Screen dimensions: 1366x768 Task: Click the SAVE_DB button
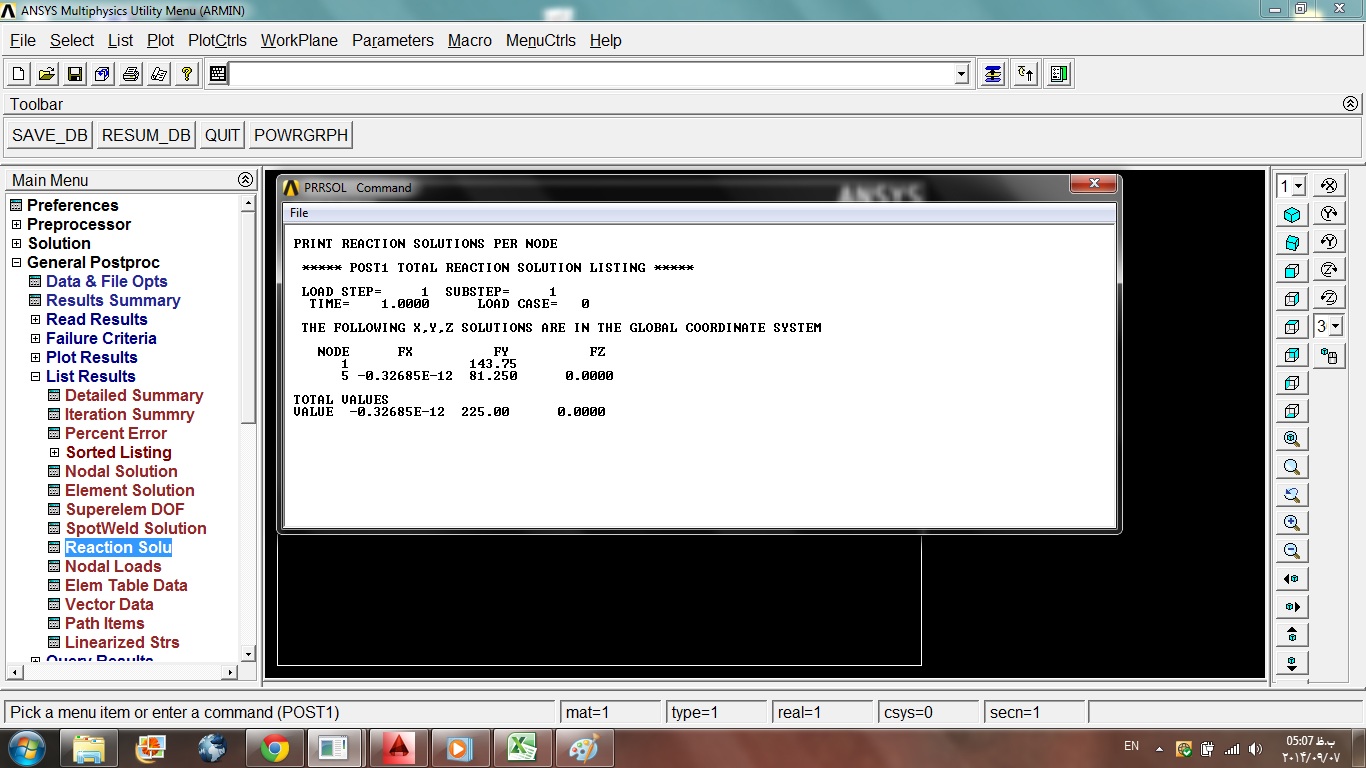[x=50, y=136]
